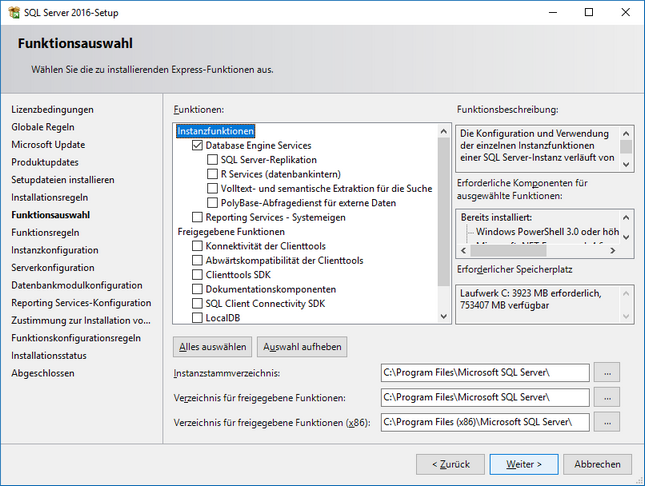Browse for Instanzstammverzeichnis folder
Screen dimensions: 645x486
(x=607, y=373)
